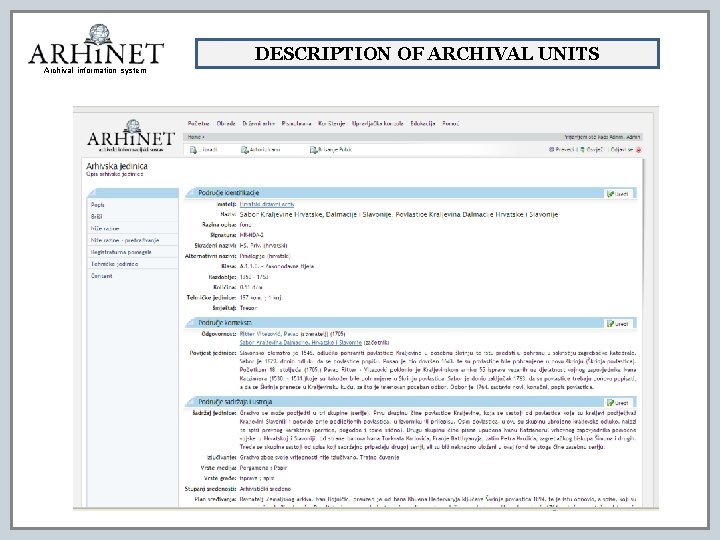The height and width of the screenshot is (540, 720).
Task: Click the Home breadcrumb link
Action: (194, 137)
